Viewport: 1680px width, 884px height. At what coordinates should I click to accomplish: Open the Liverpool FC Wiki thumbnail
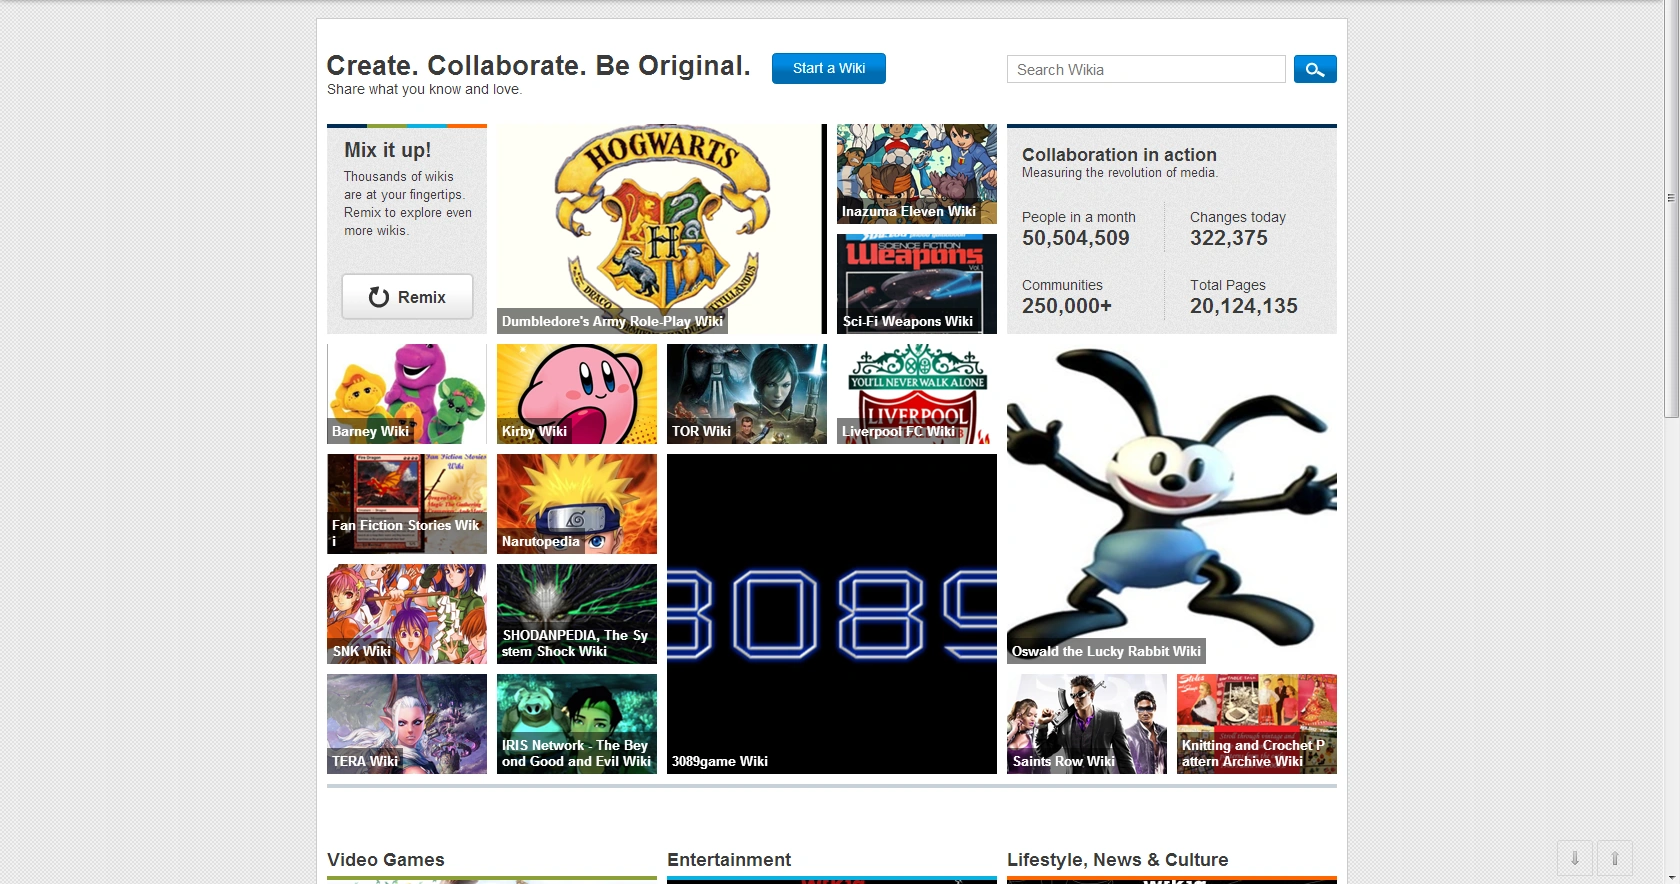pyautogui.click(x=917, y=394)
